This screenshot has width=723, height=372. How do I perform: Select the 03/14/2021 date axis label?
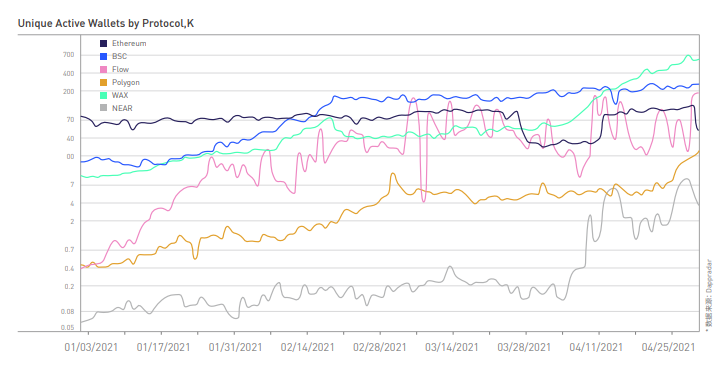coord(452,347)
